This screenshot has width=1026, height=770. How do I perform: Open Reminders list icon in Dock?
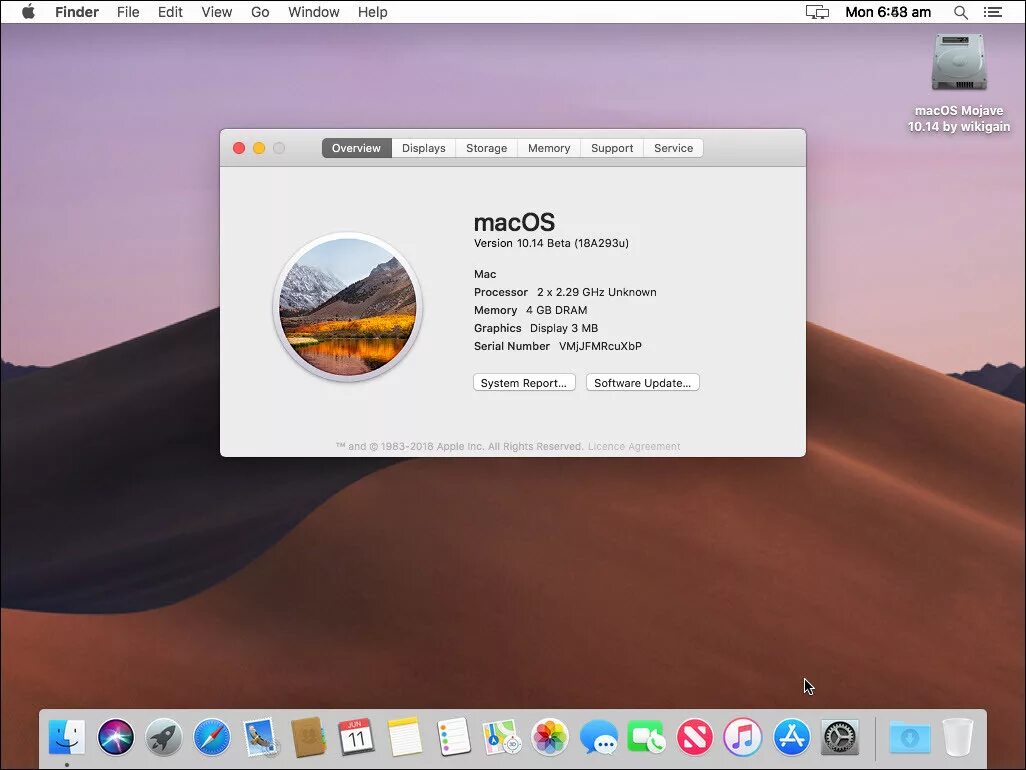(453, 737)
